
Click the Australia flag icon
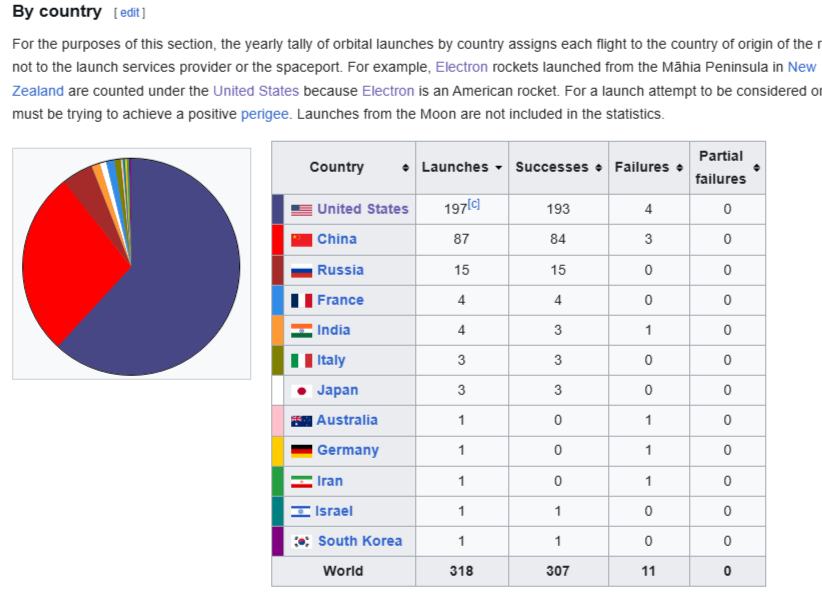click(x=301, y=421)
